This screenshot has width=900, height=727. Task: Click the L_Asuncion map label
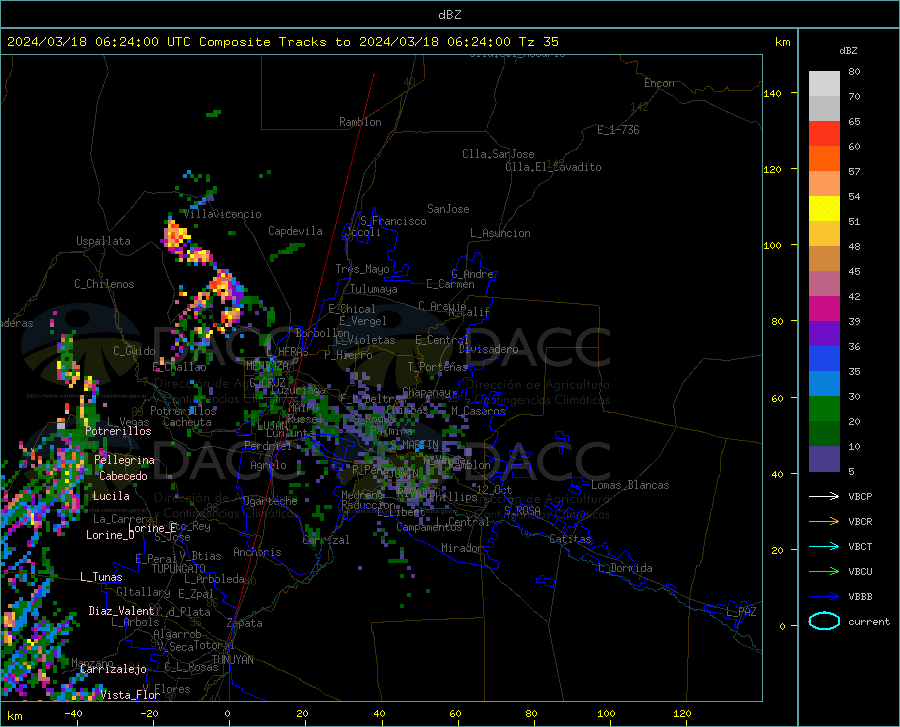click(x=500, y=233)
